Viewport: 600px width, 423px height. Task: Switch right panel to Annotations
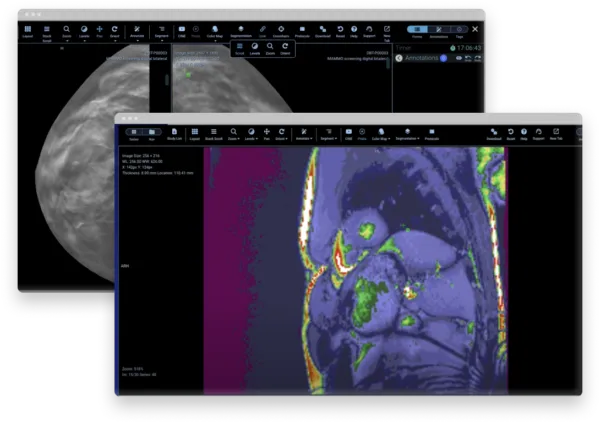pos(439,29)
